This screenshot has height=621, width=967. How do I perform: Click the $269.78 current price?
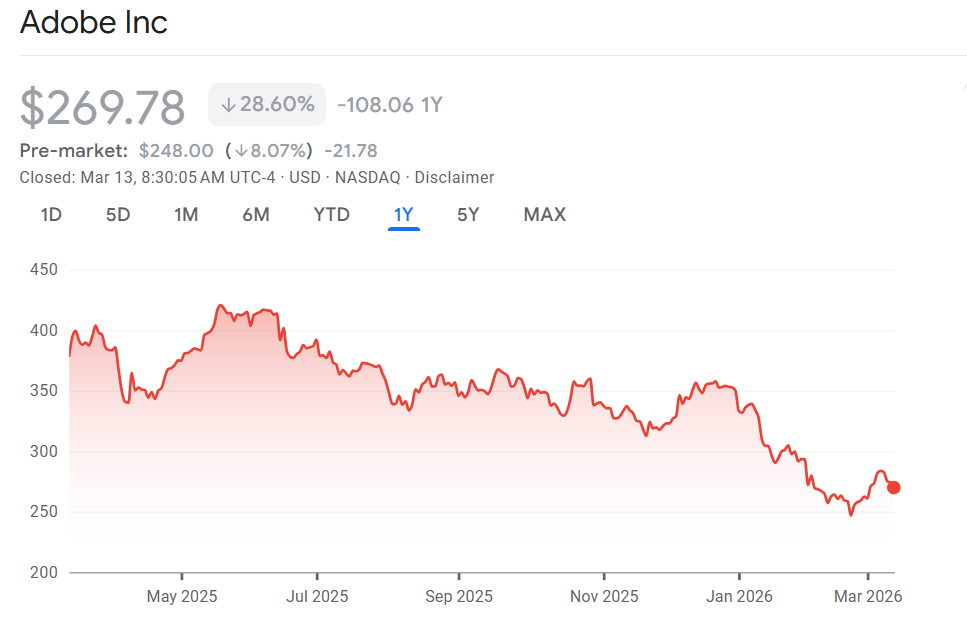point(103,108)
